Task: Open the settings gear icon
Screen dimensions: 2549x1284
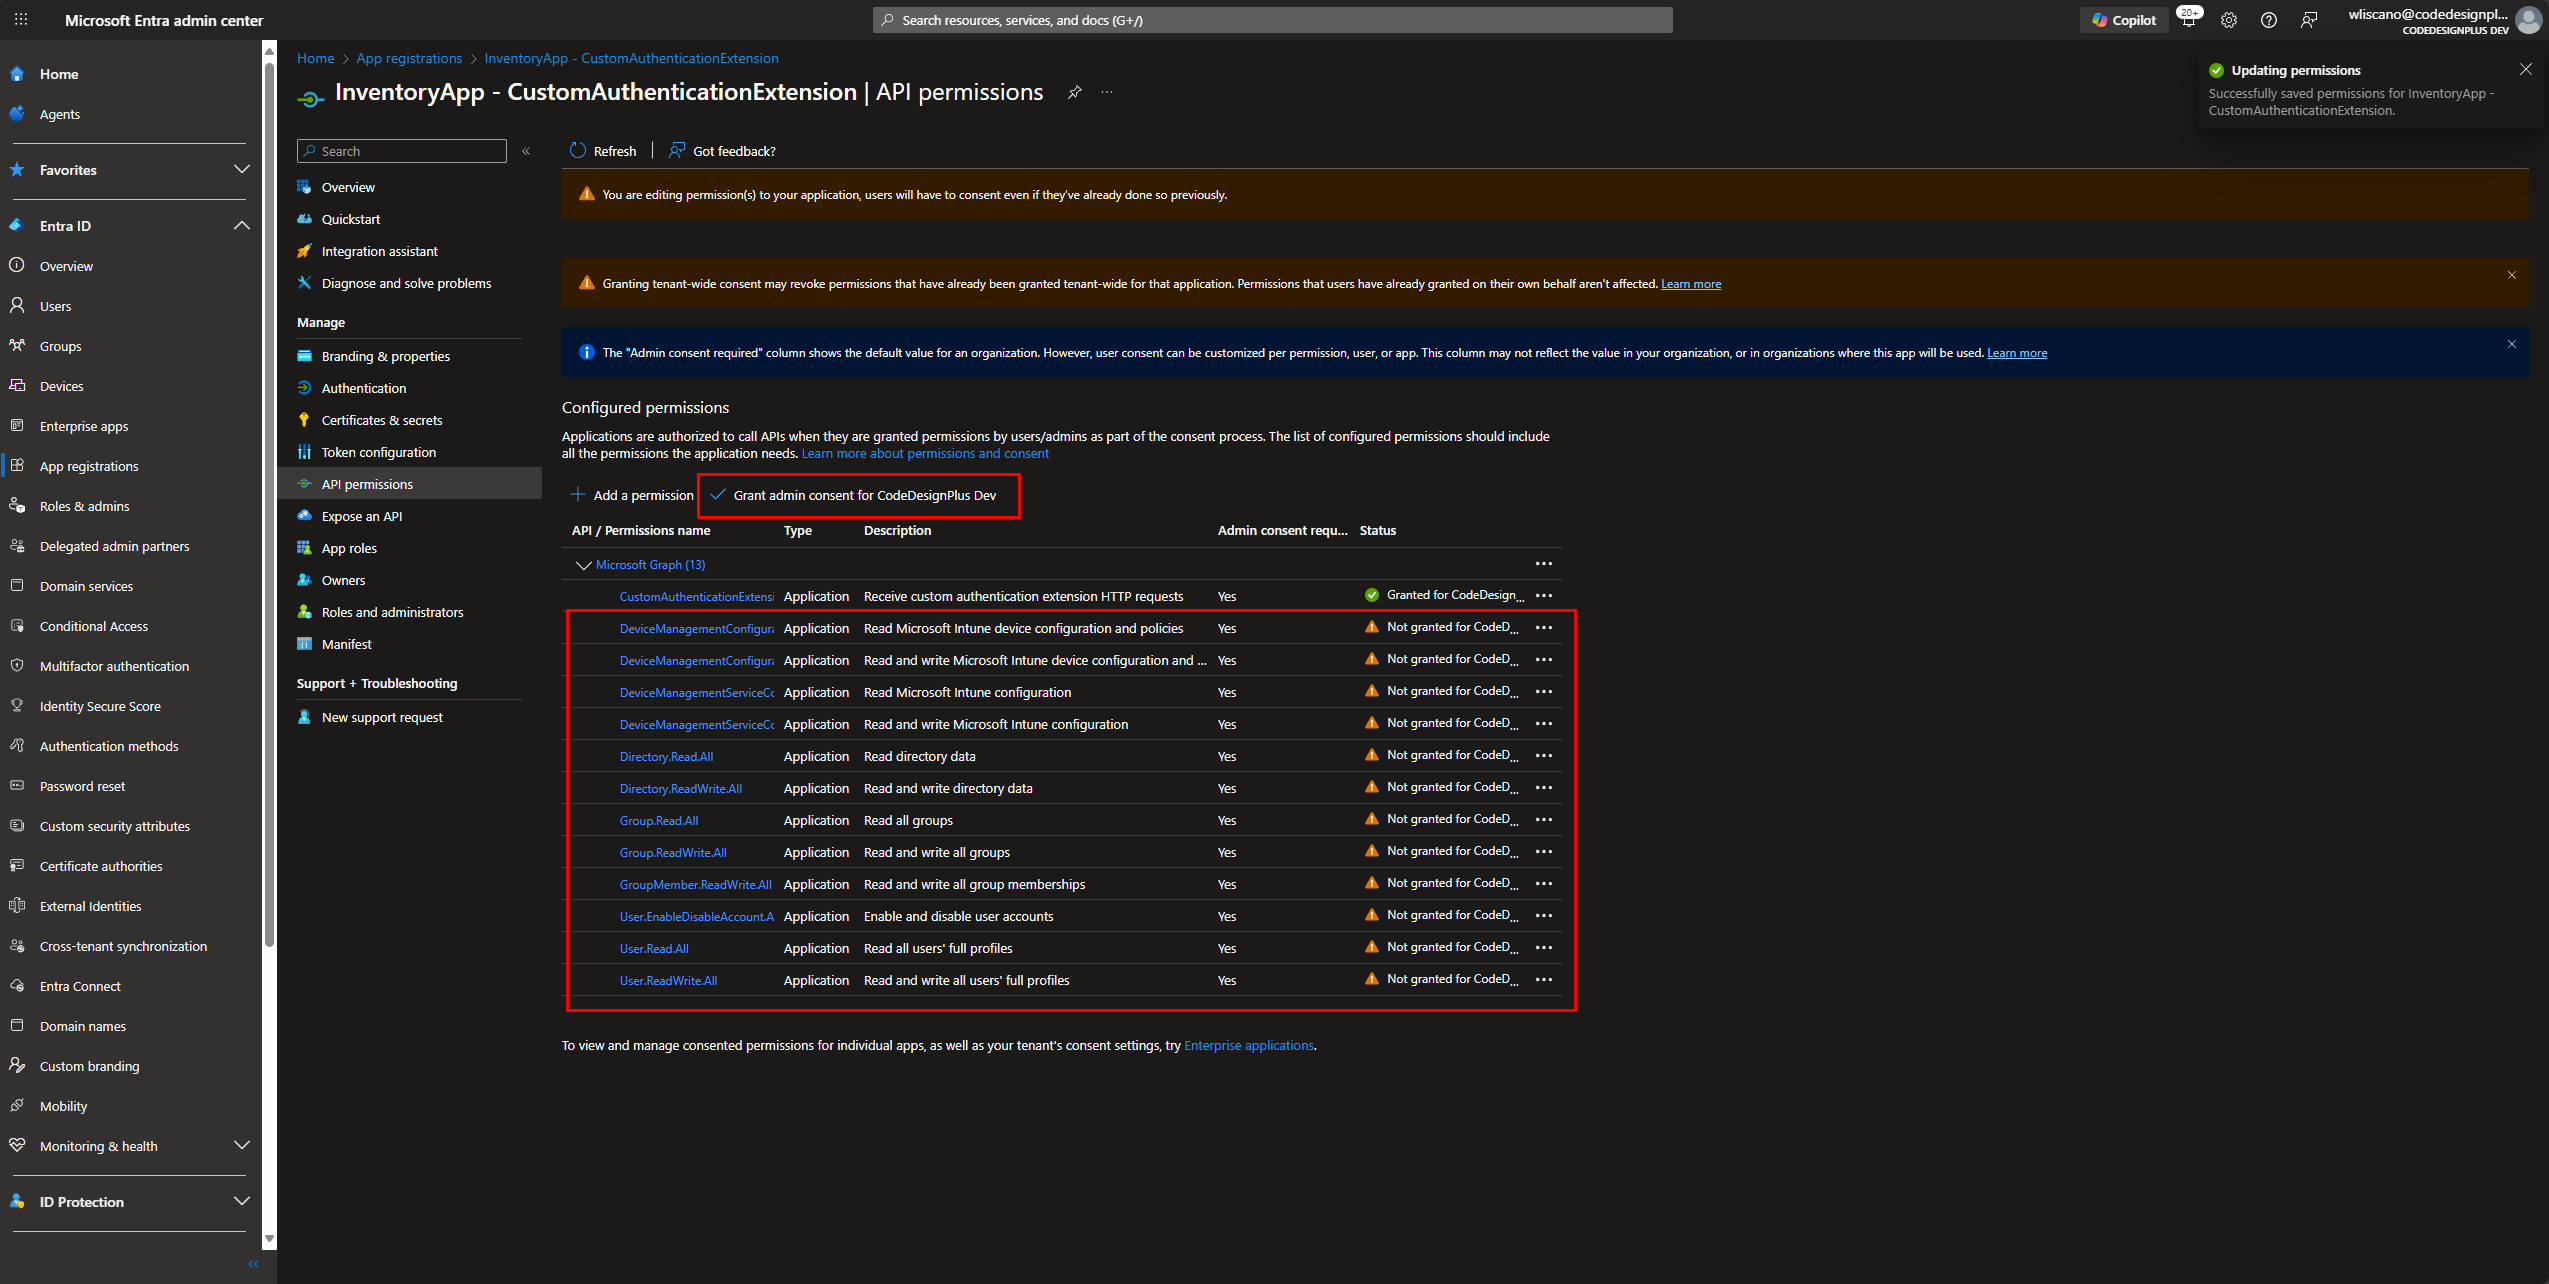Action: coord(2229,20)
